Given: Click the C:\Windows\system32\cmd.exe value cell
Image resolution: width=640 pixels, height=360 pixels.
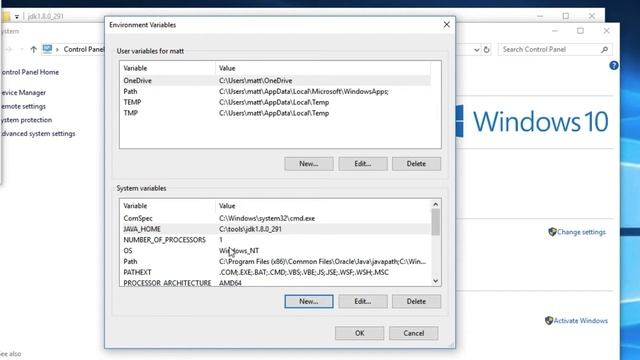Looking at the screenshot, I should 267,218.
